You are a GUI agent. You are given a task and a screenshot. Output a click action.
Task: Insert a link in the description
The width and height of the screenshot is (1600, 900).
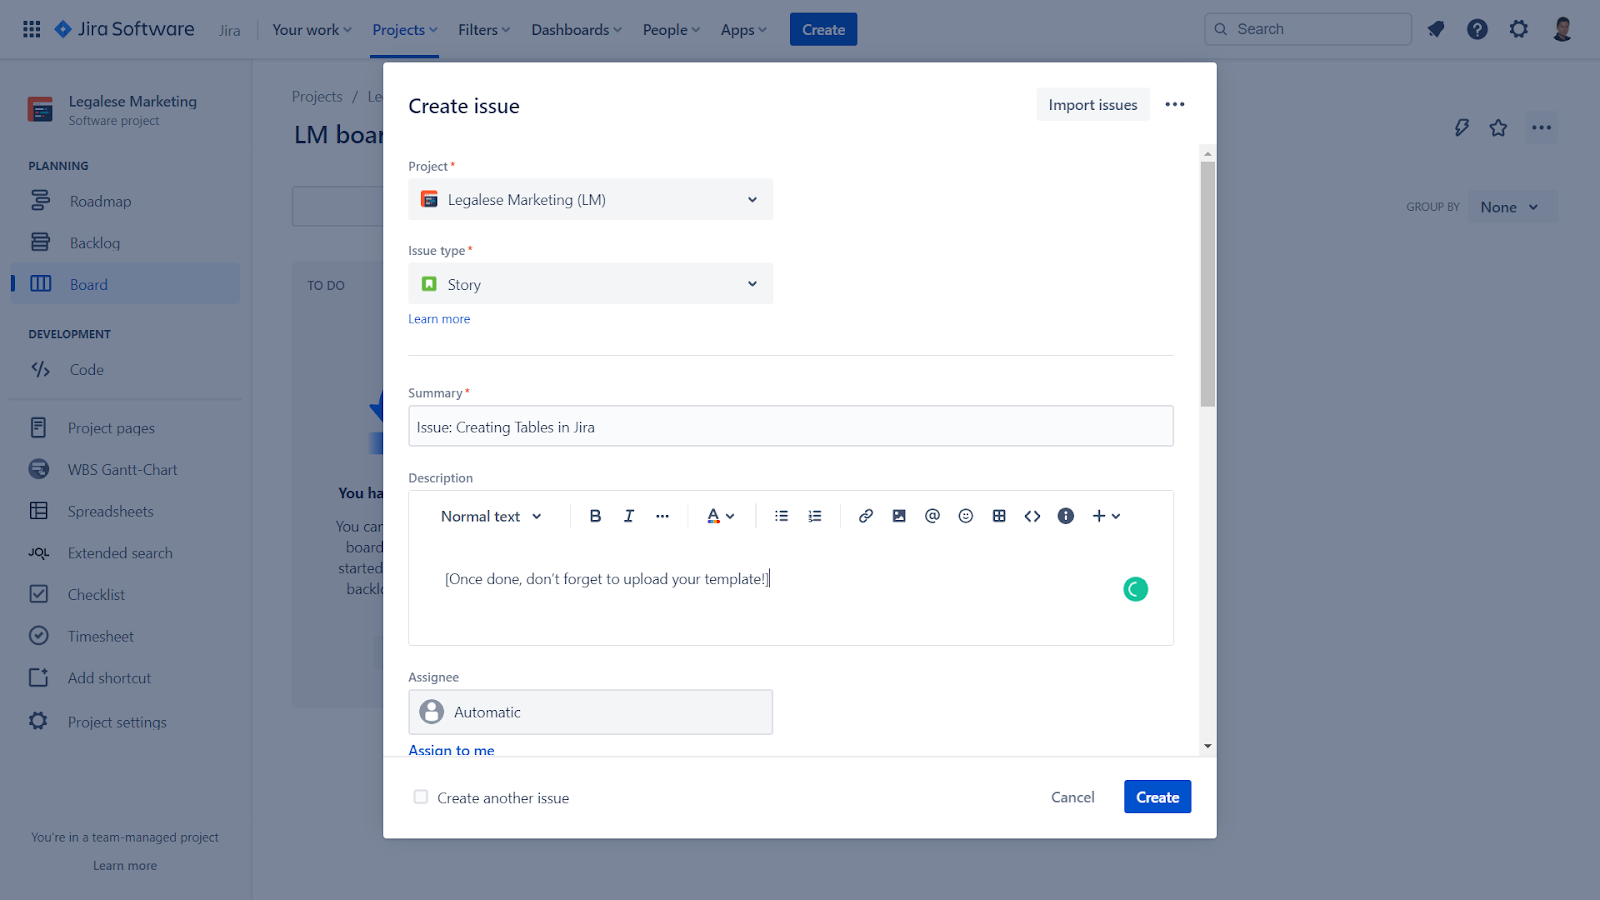[x=866, y=516]
